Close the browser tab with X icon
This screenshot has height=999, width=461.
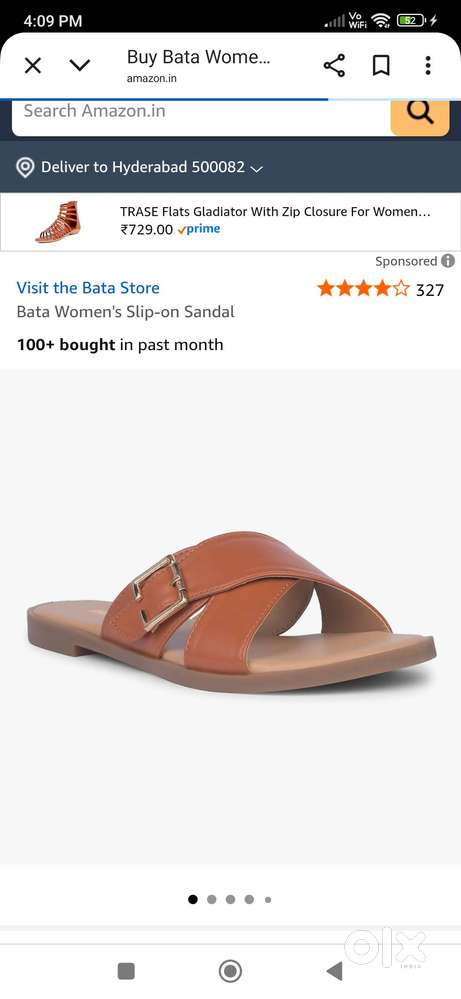tap(32, 65)
